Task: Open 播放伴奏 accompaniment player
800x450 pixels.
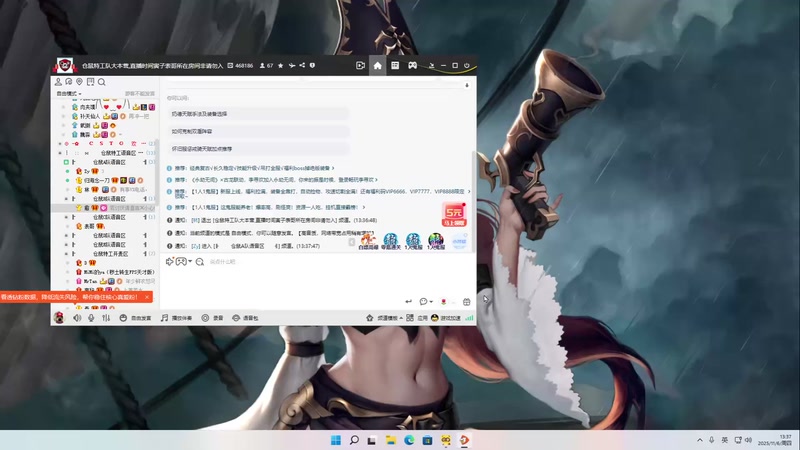Action: tap(177, 318)
